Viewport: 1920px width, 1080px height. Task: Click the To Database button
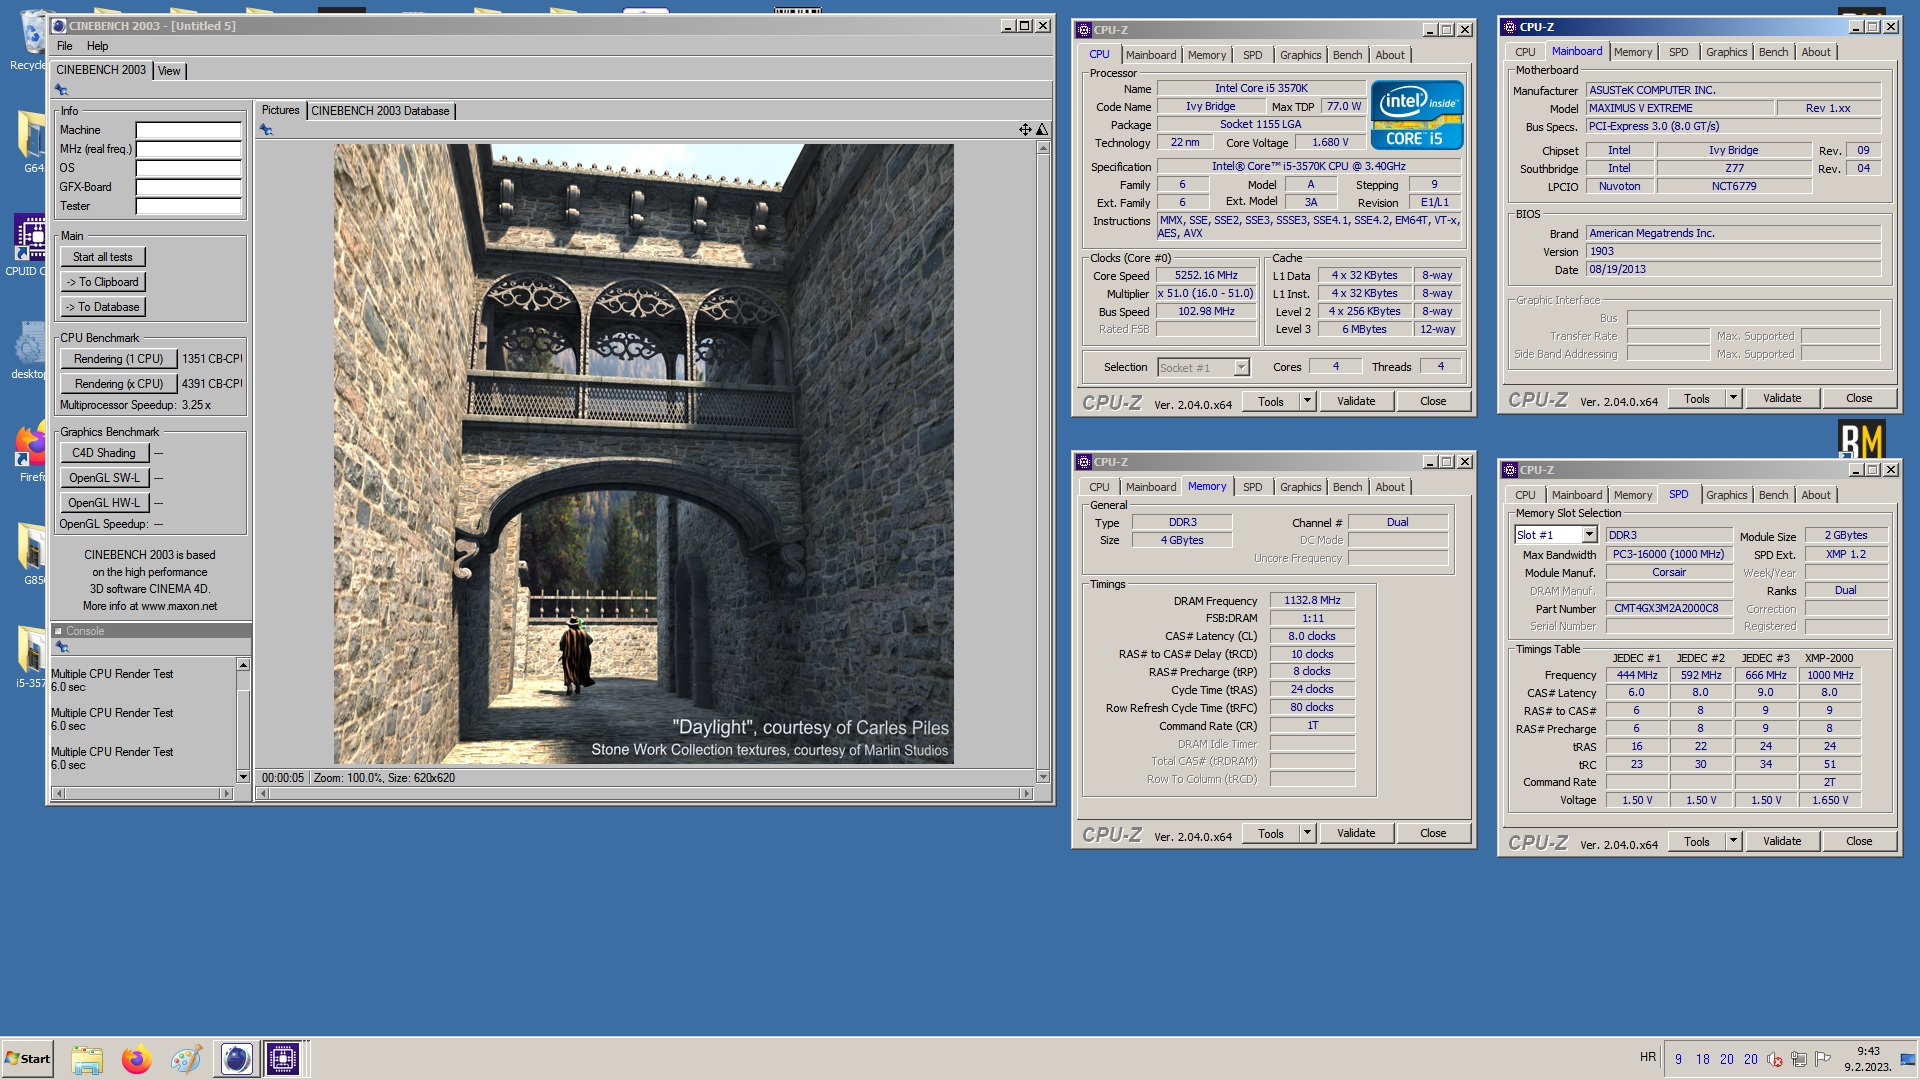click(x=103, y=307)
